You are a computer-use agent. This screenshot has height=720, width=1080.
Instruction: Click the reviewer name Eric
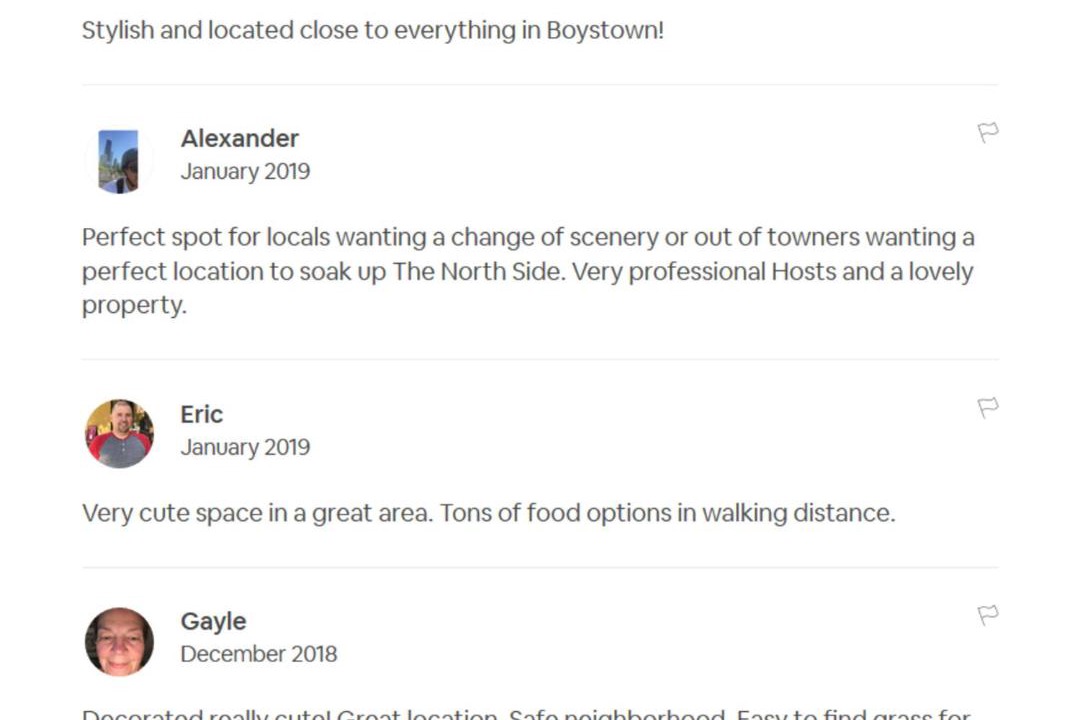coord(201,414)
